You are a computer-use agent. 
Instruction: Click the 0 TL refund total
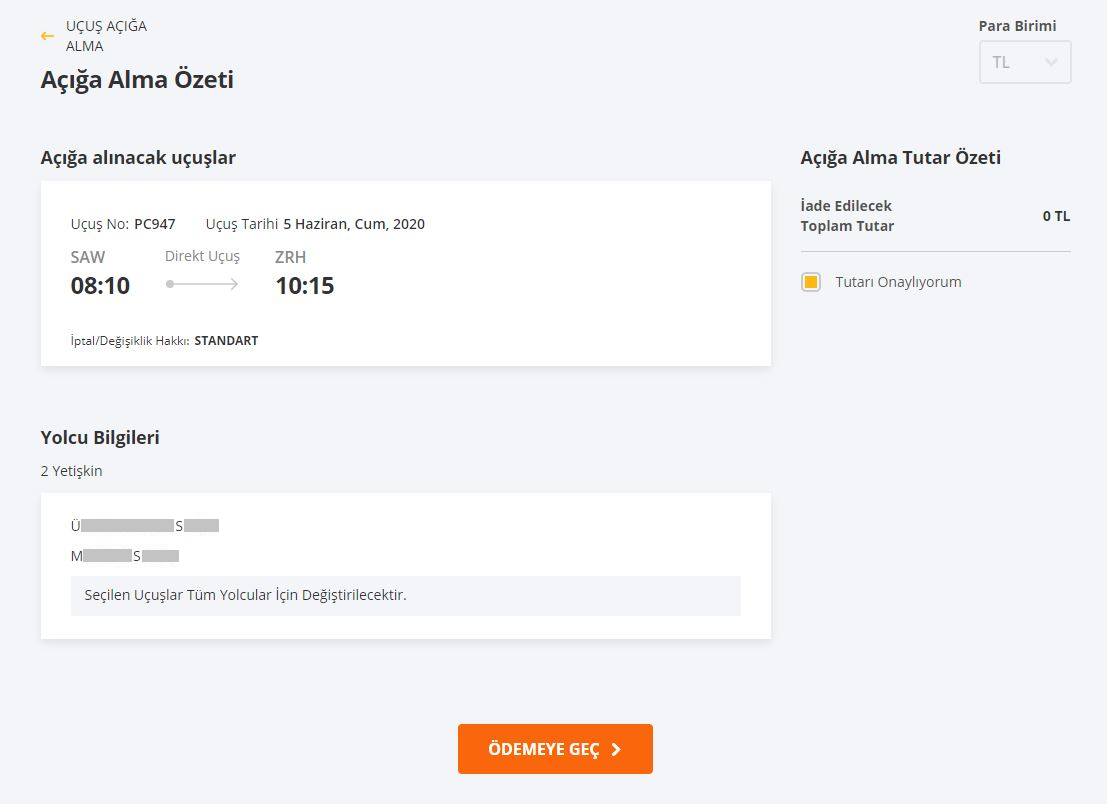click(x=1055, y=216)
